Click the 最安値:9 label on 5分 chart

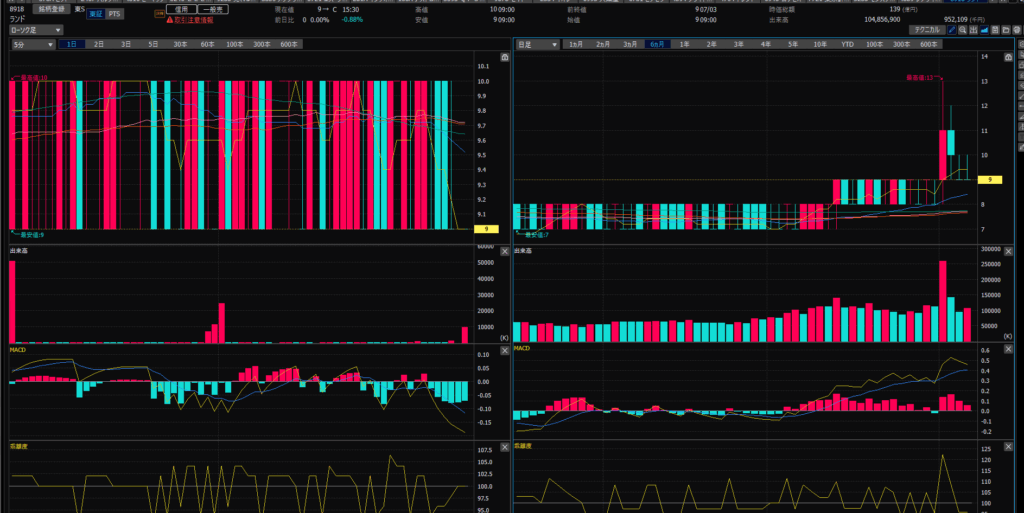[32, 235]
